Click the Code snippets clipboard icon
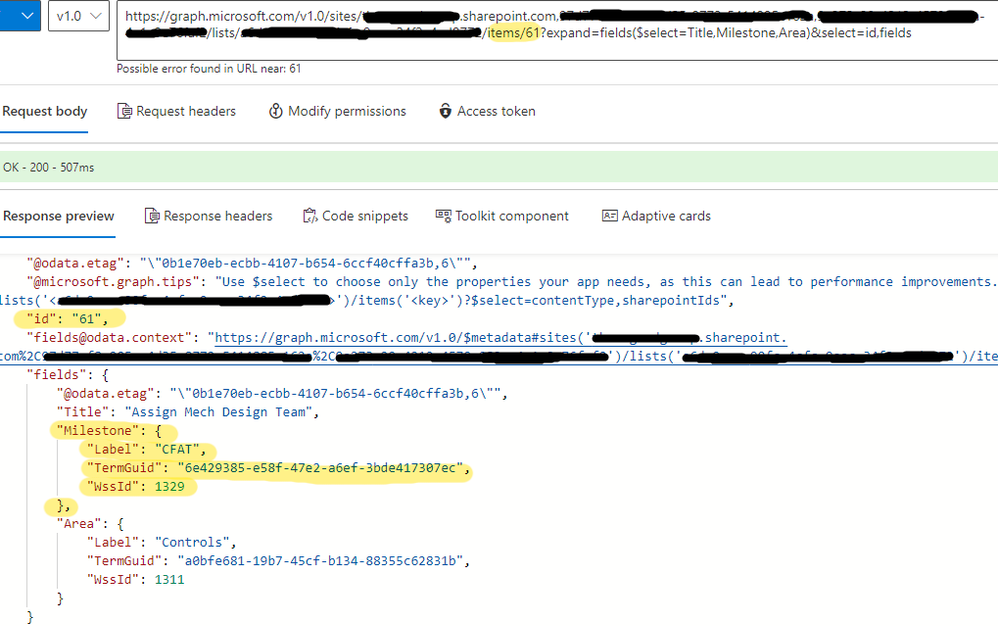This screenshot has width=998, height=626. coord(310,216)
